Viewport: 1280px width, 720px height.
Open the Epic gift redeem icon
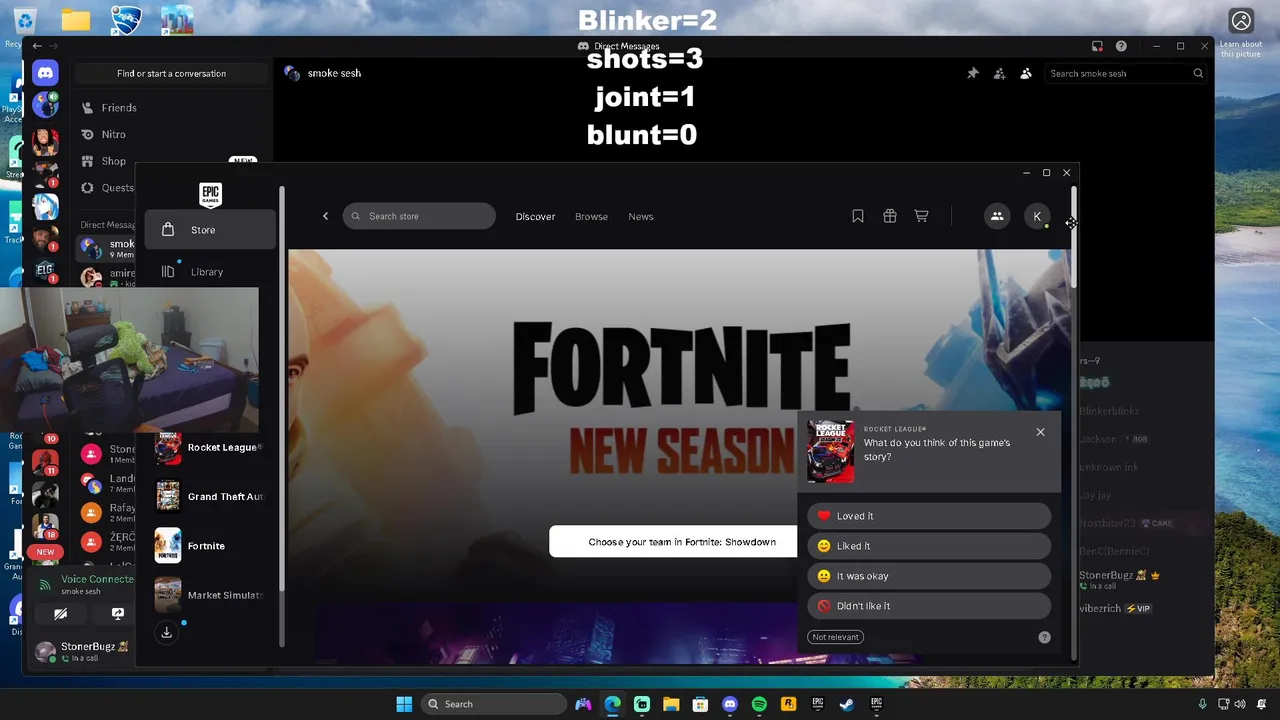[890, 216]
